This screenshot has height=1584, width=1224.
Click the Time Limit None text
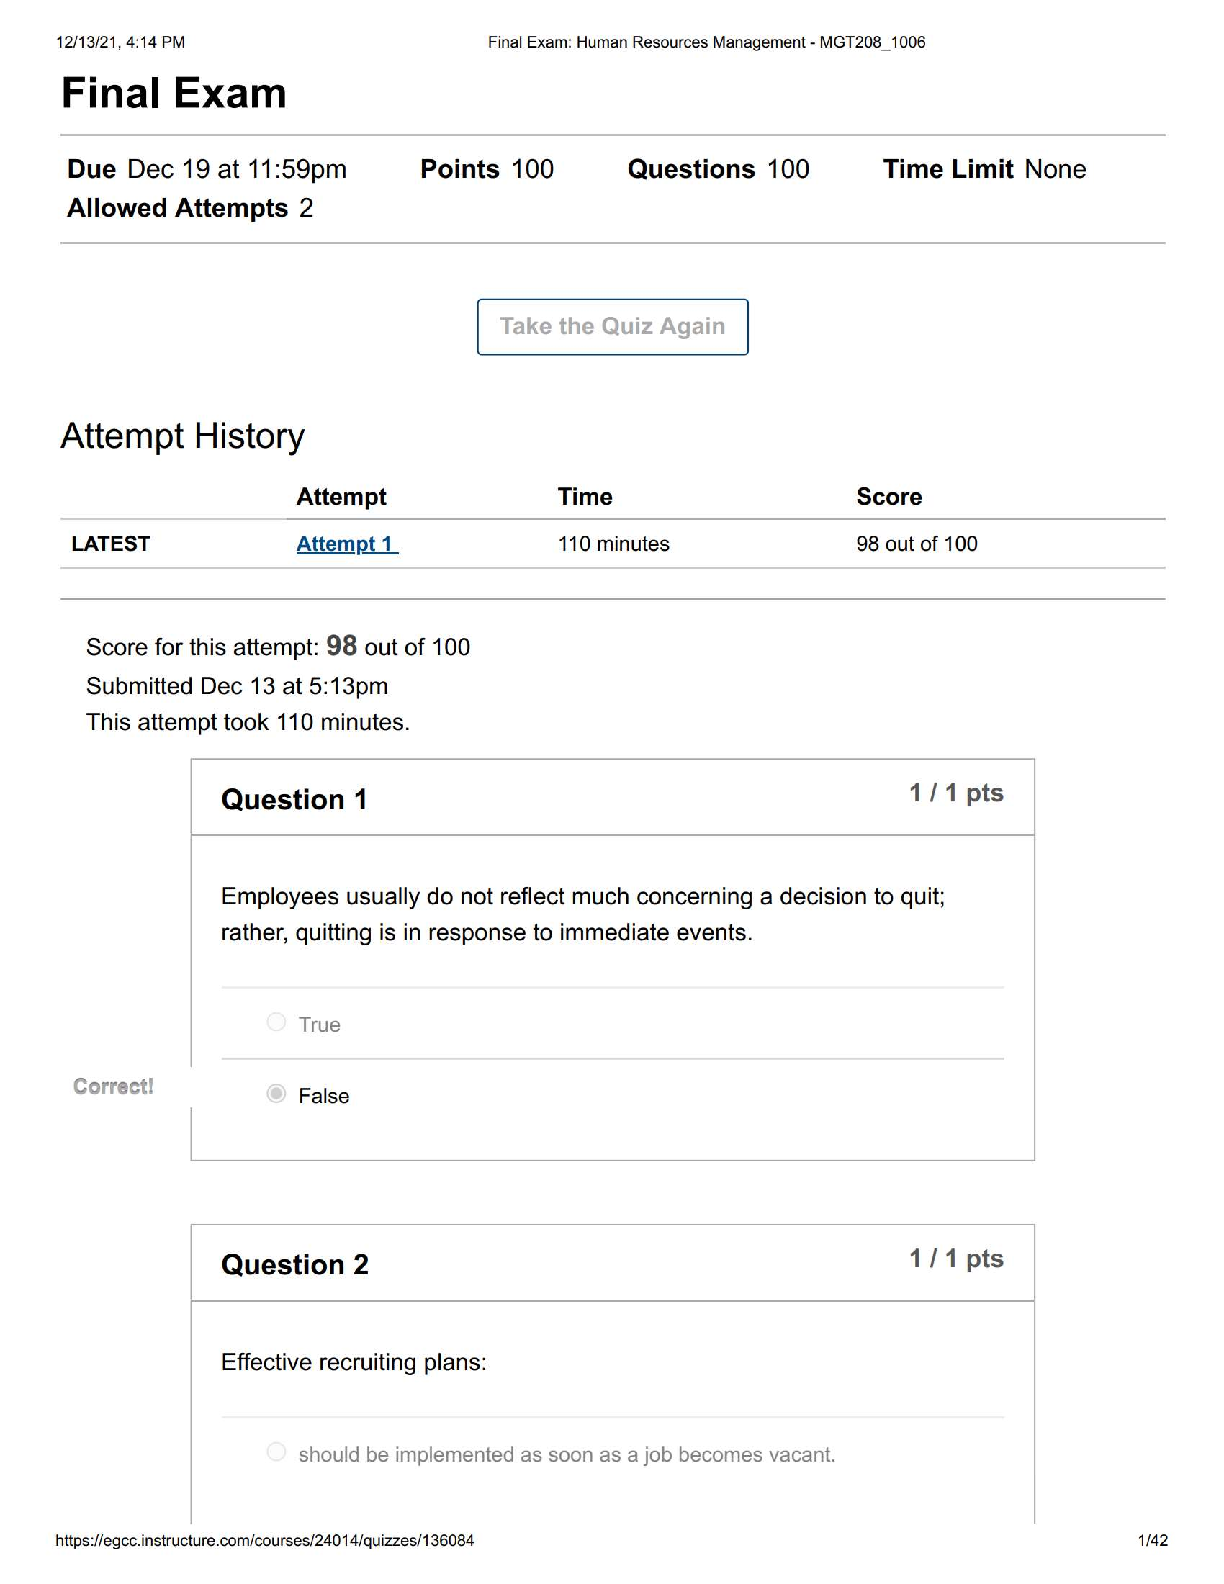click(x=984, y=170)
